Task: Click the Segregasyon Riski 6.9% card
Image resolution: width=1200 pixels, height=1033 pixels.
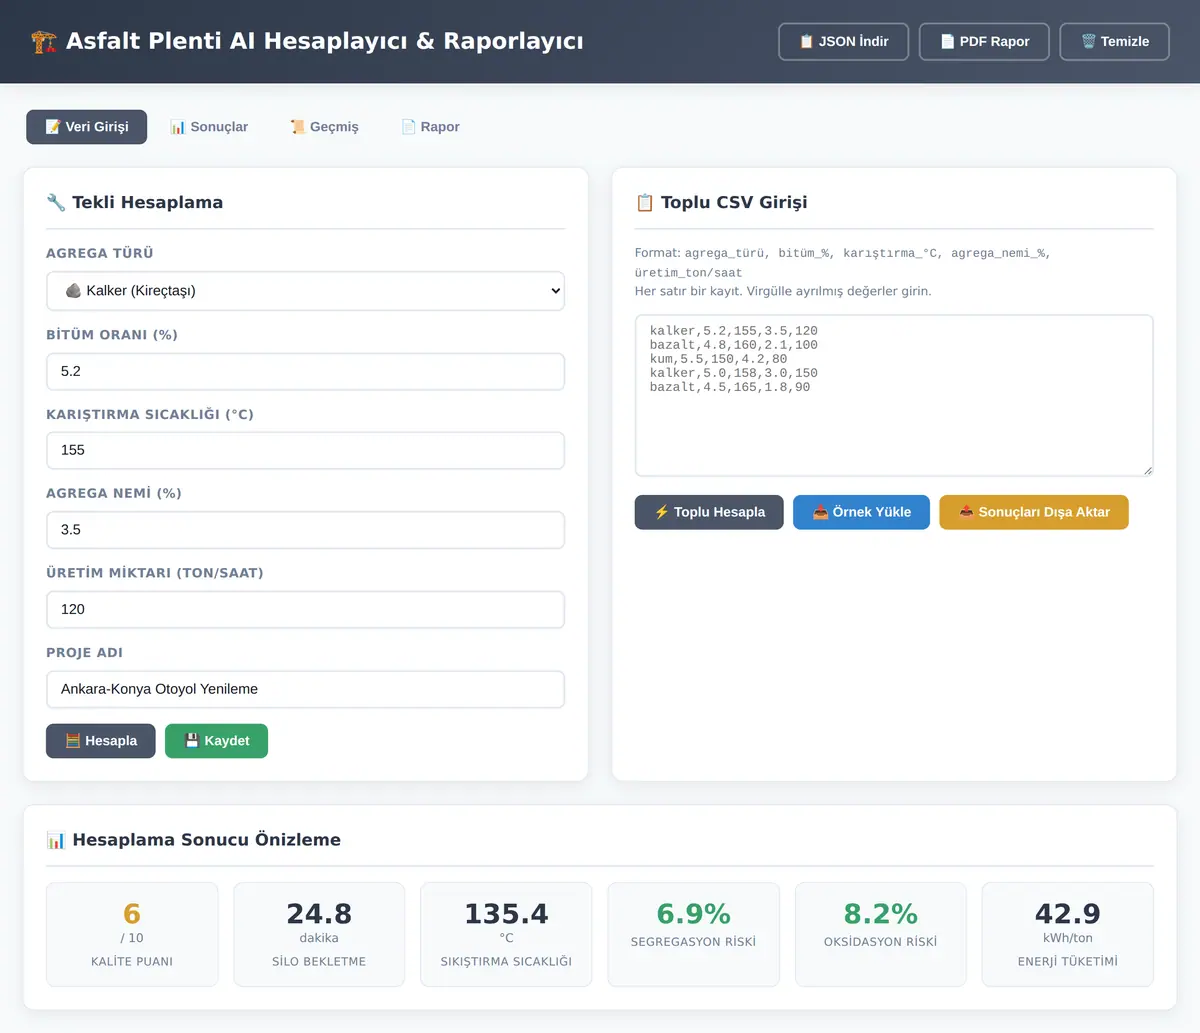Action: point(693,934)
